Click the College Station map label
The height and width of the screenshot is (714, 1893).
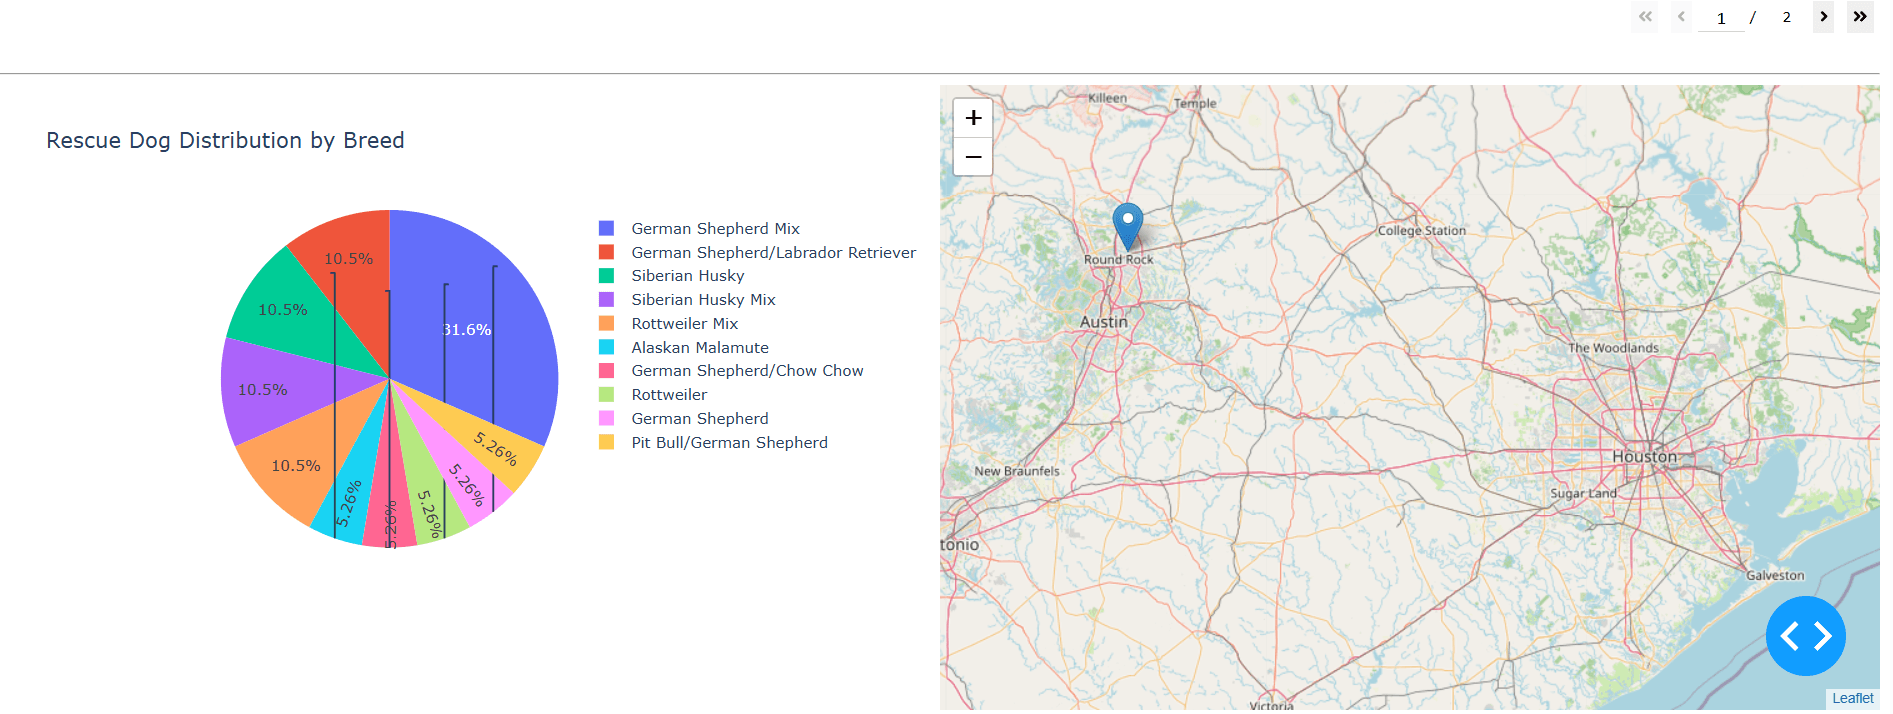point(1422,231)
